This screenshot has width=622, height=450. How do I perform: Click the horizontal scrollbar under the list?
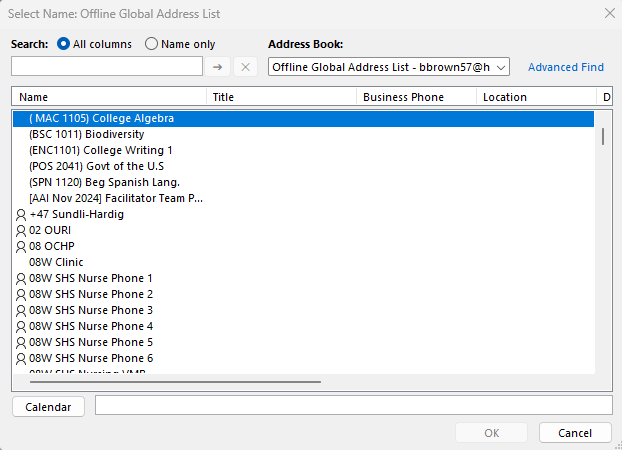tap(175, 381)
